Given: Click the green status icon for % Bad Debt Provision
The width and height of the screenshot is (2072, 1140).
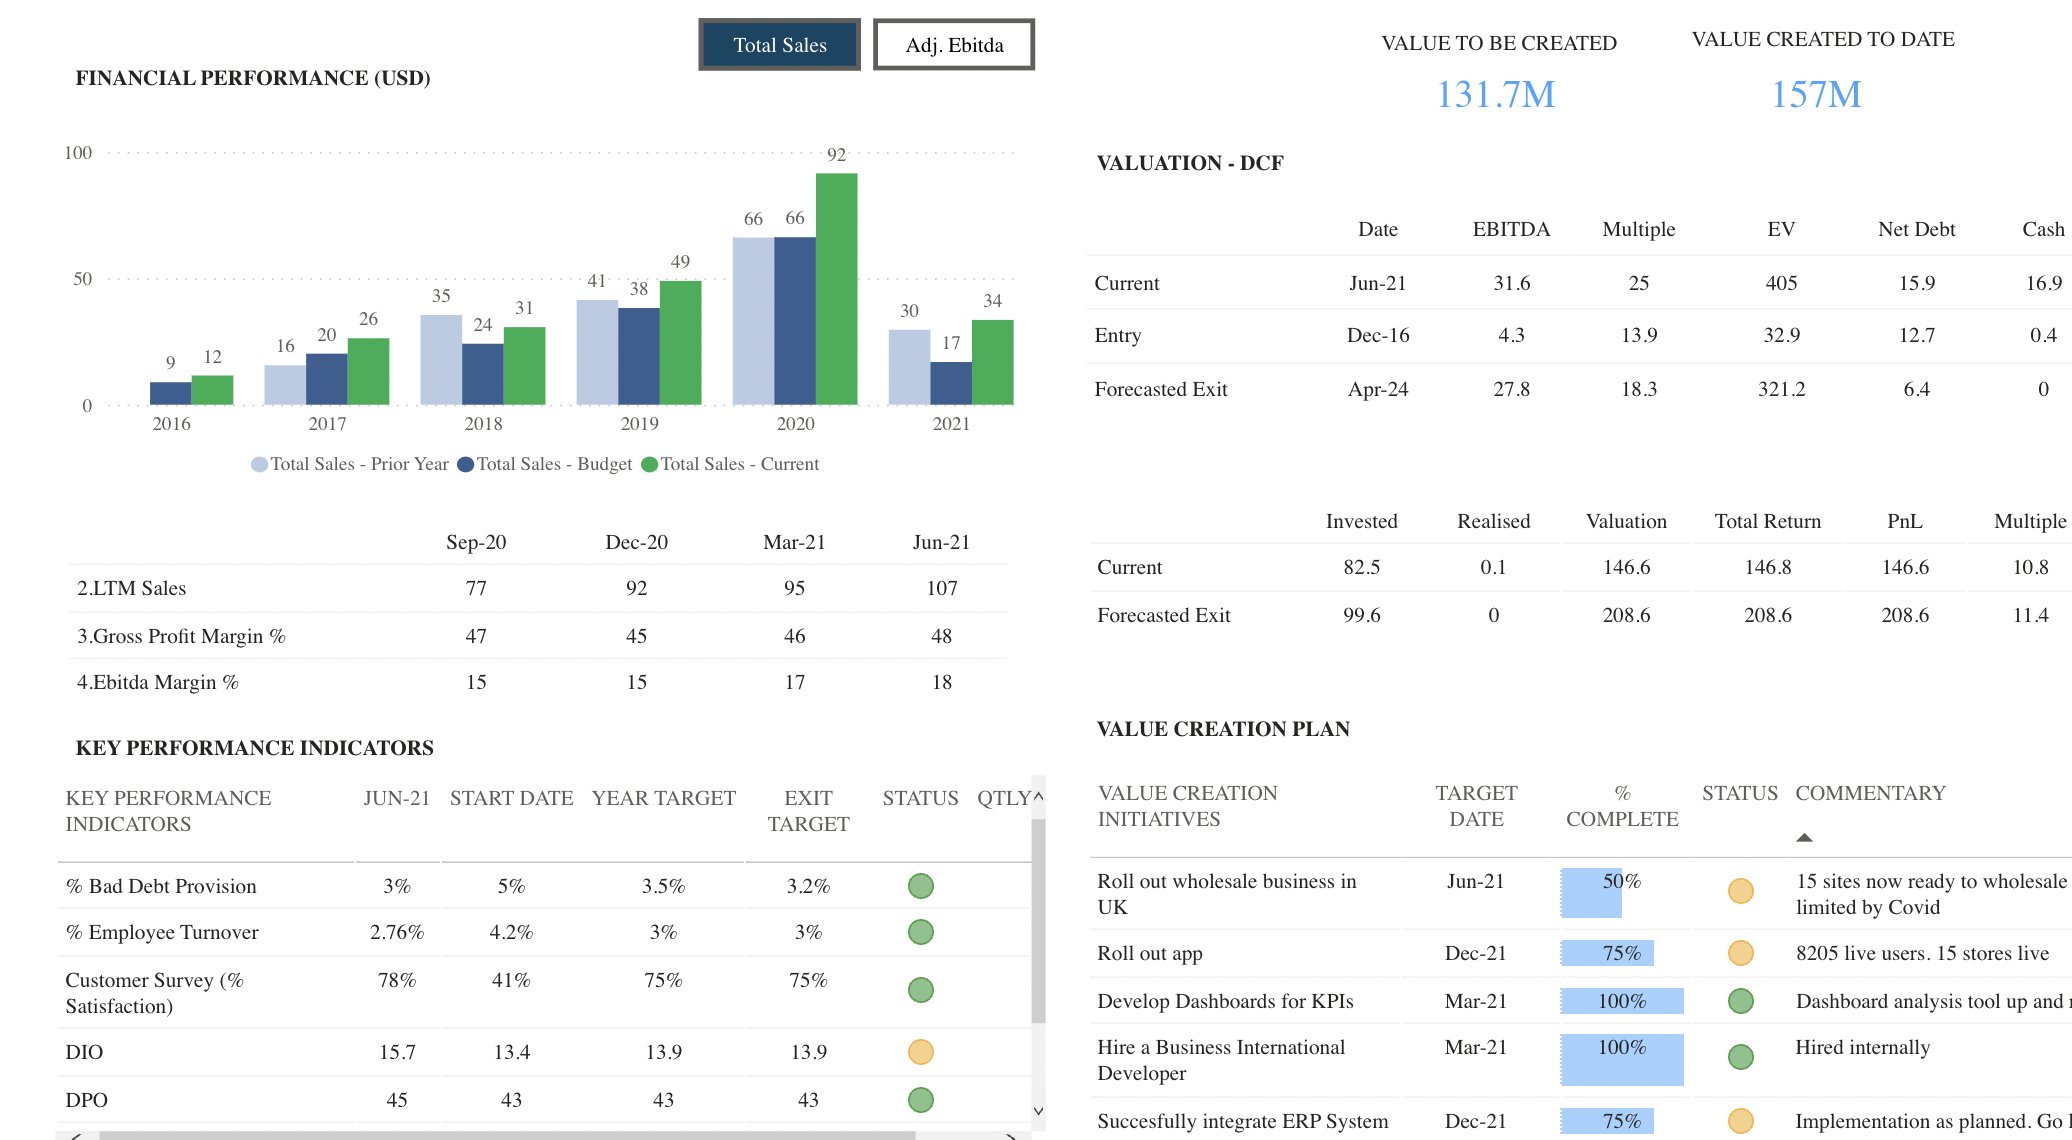Looking at the screenshot, I should coord(919,885).
